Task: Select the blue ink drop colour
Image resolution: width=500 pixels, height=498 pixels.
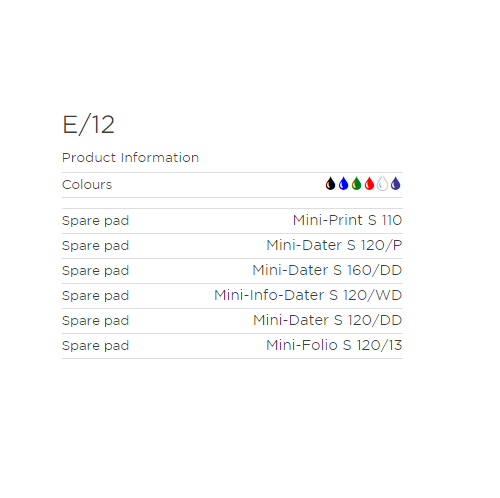Action: 343,184
